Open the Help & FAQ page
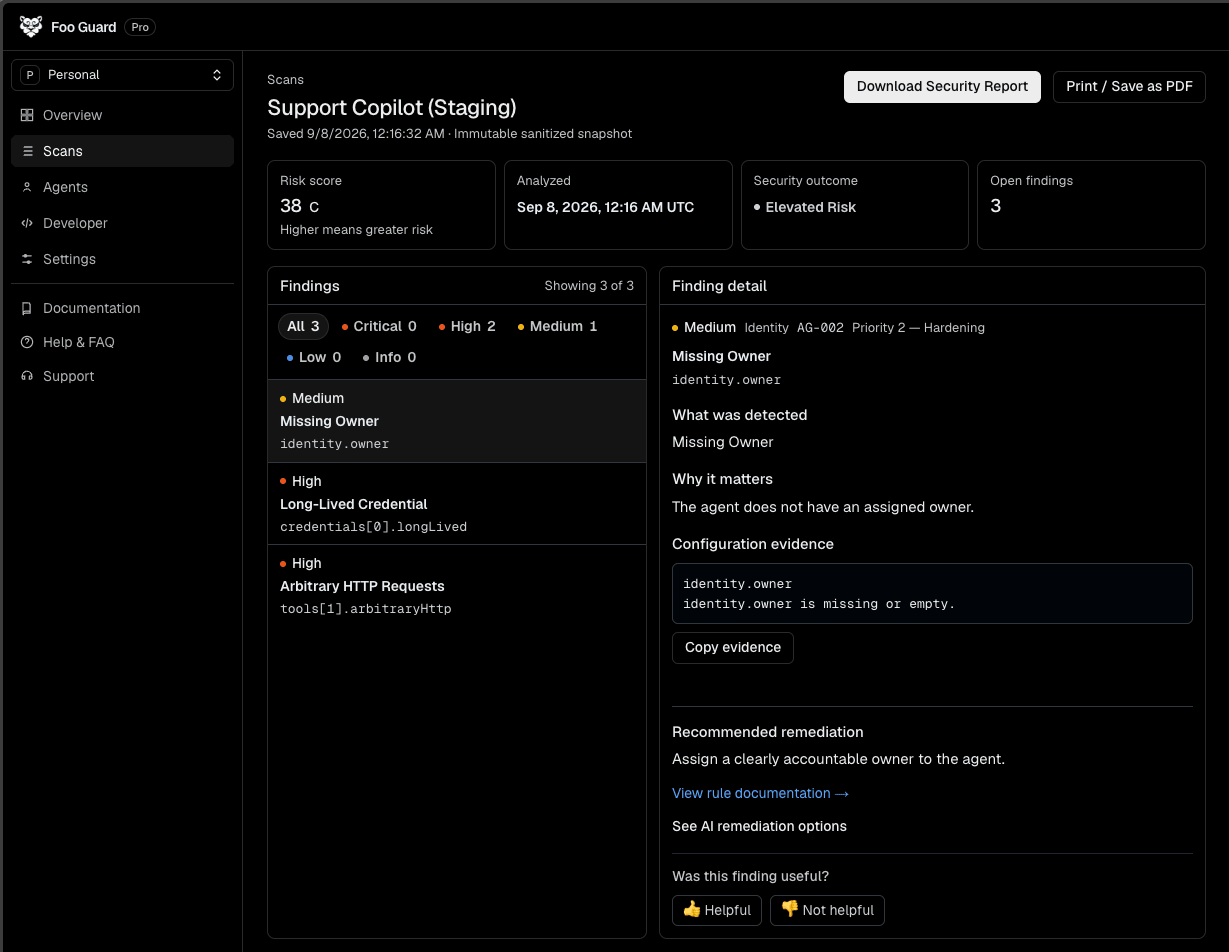 click(x=122, y=342)
